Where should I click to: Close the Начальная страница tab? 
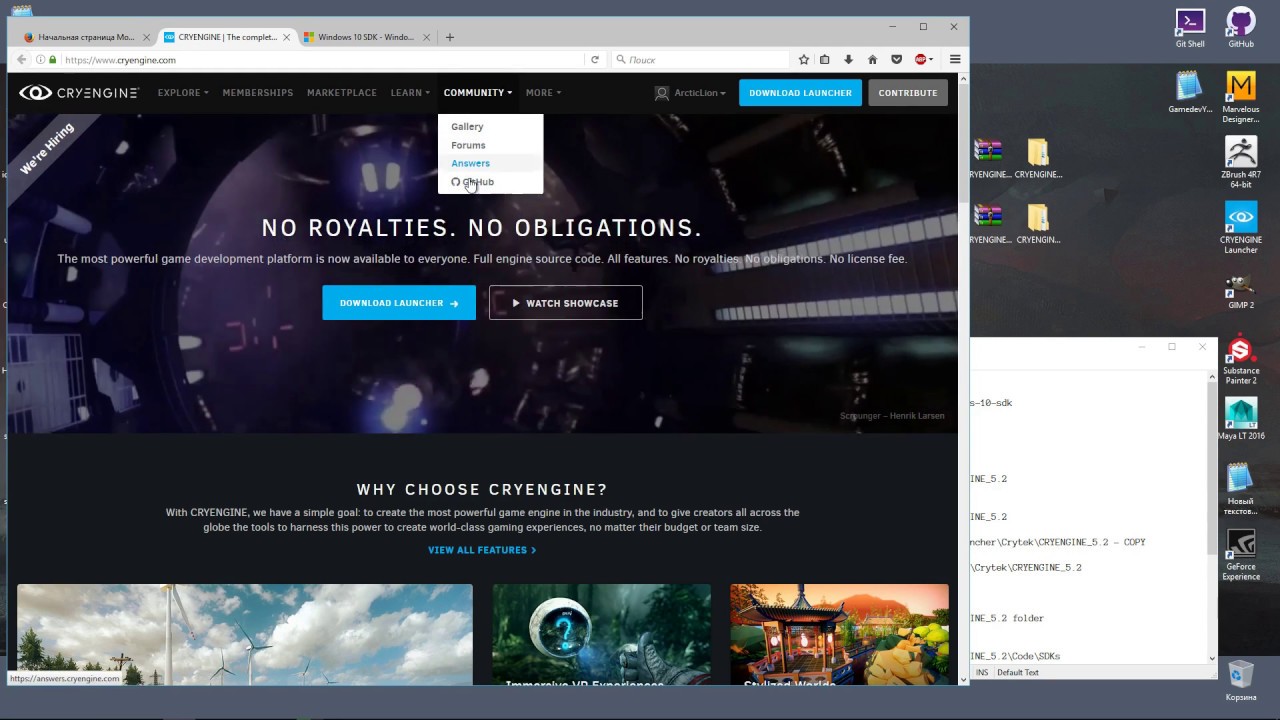click(x=146, y=37)
